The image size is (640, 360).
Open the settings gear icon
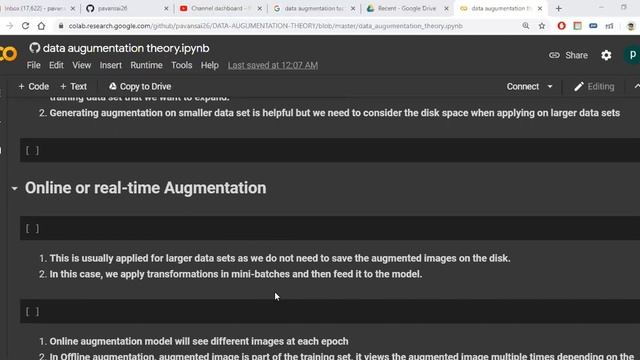coord(606,55)
